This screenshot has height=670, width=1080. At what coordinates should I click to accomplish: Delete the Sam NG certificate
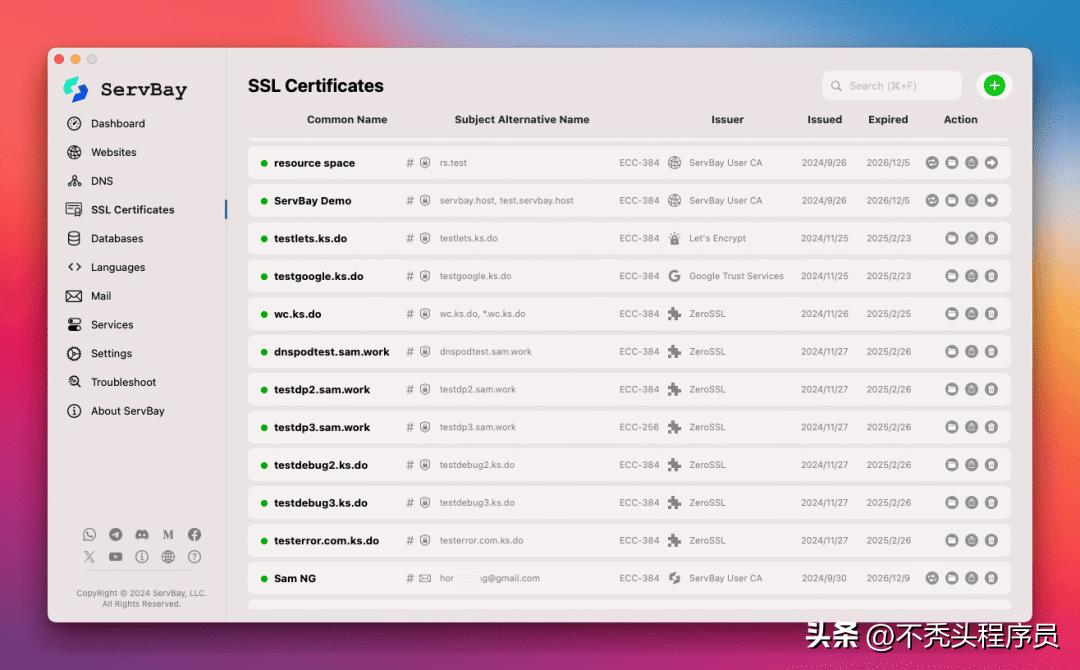click(x=991, y=578)
